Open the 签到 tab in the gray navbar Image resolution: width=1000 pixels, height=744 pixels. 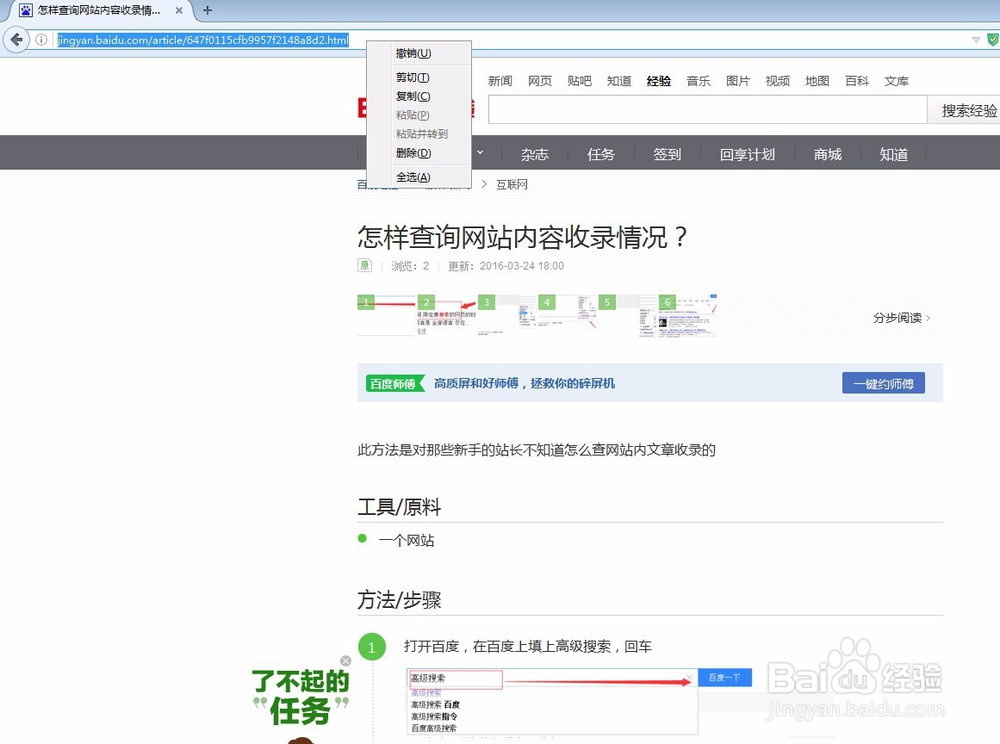667,154
